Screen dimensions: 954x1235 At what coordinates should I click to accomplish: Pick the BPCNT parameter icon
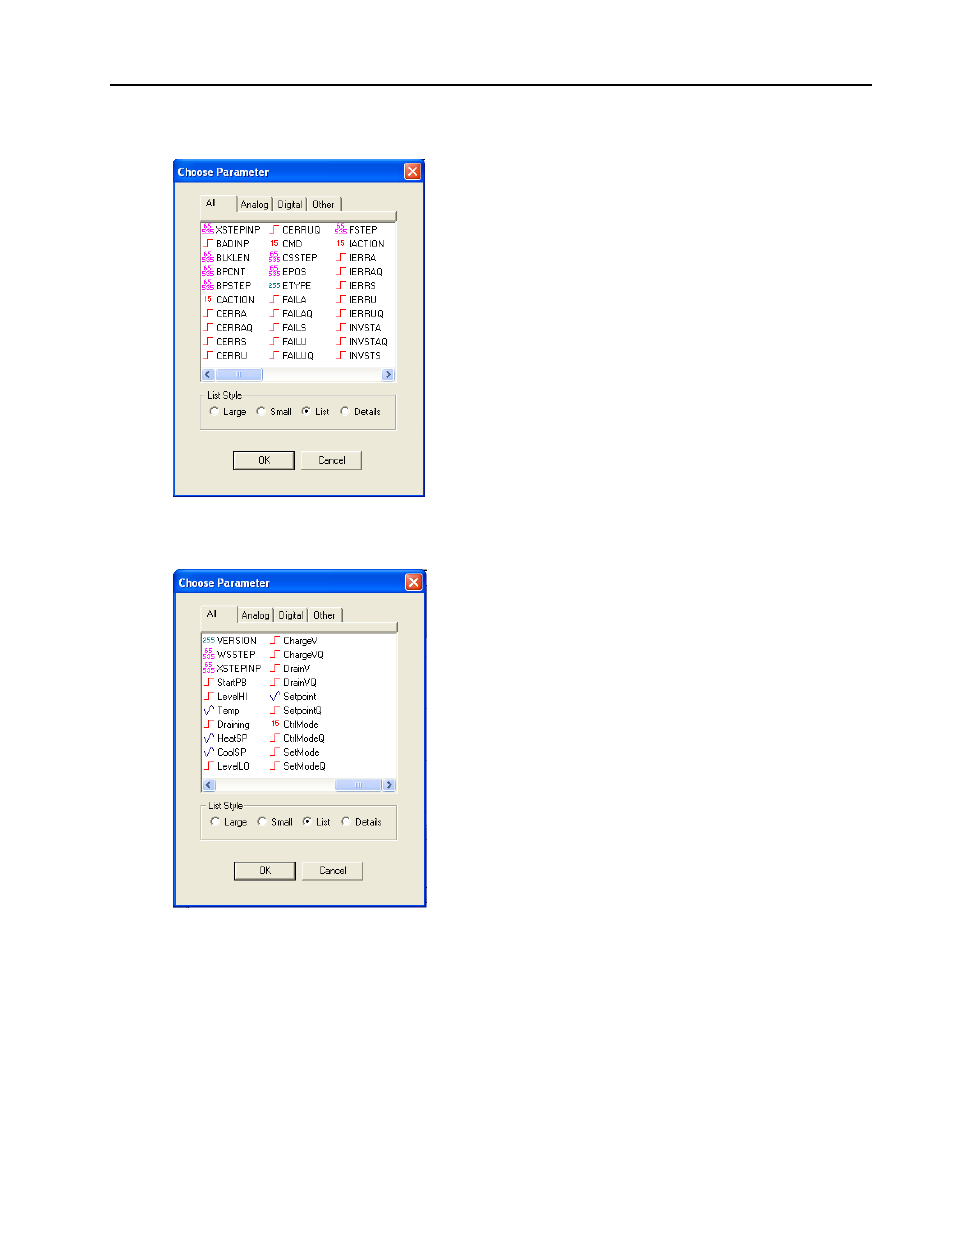(208, 271)
